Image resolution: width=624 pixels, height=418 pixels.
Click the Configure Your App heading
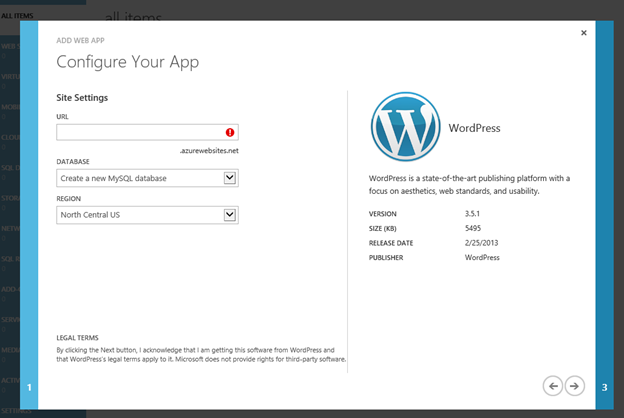click(127, 62)
